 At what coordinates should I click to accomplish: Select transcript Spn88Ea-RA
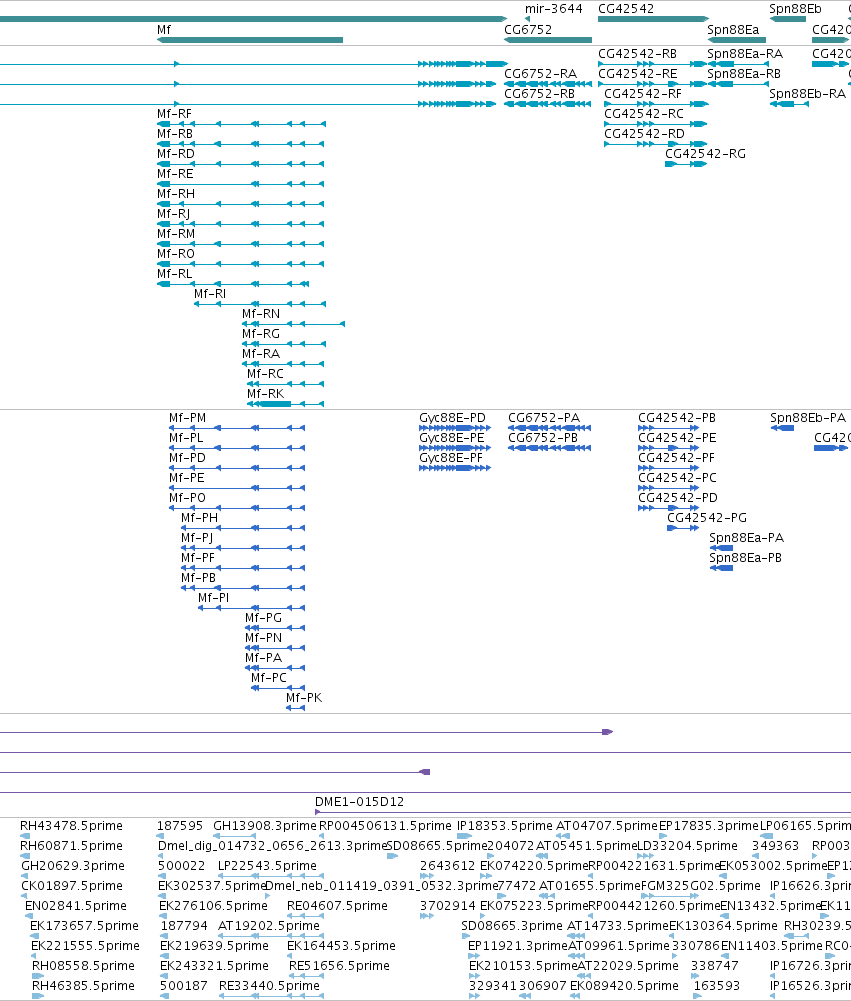click(745, 54)
